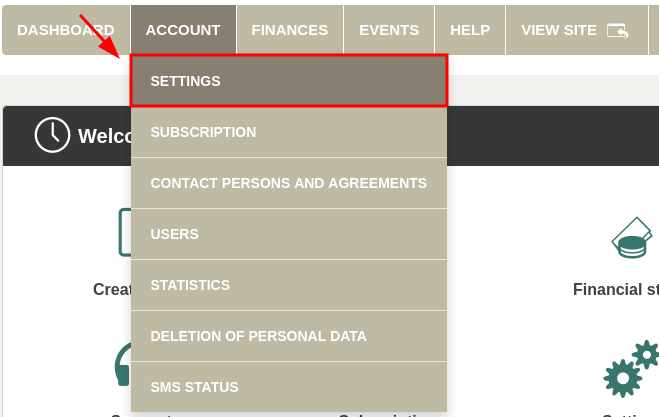Expand the Finances menu
The image size is (659, 417).
(x=289, y=30)
